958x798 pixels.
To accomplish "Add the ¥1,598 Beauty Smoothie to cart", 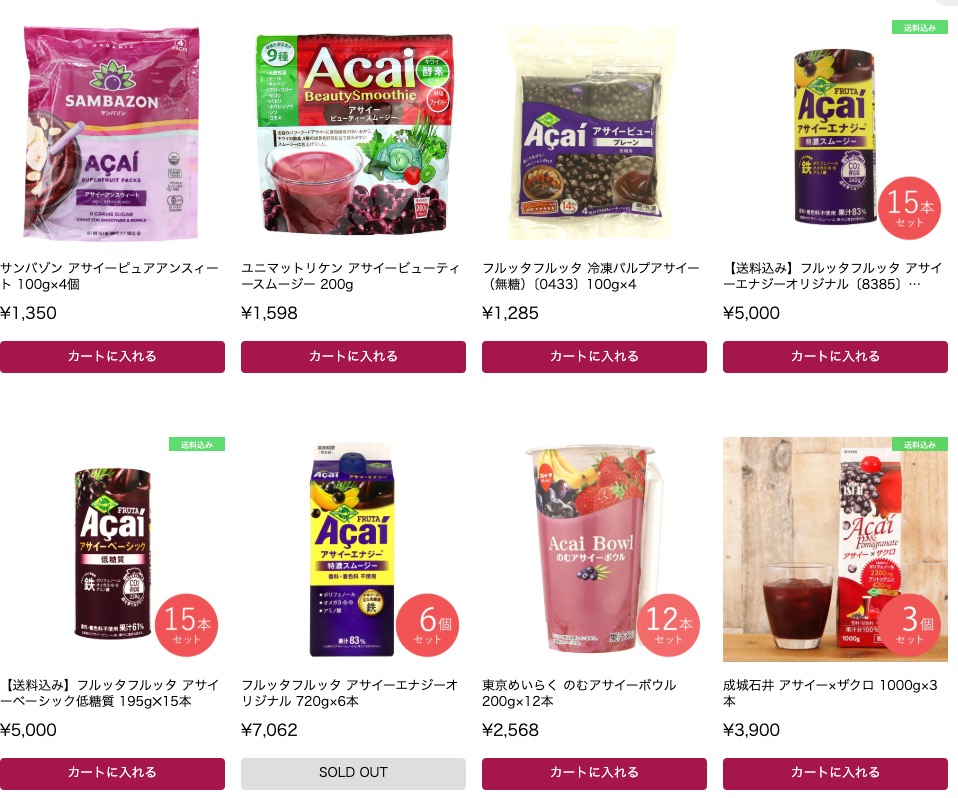I will [353, 357].
